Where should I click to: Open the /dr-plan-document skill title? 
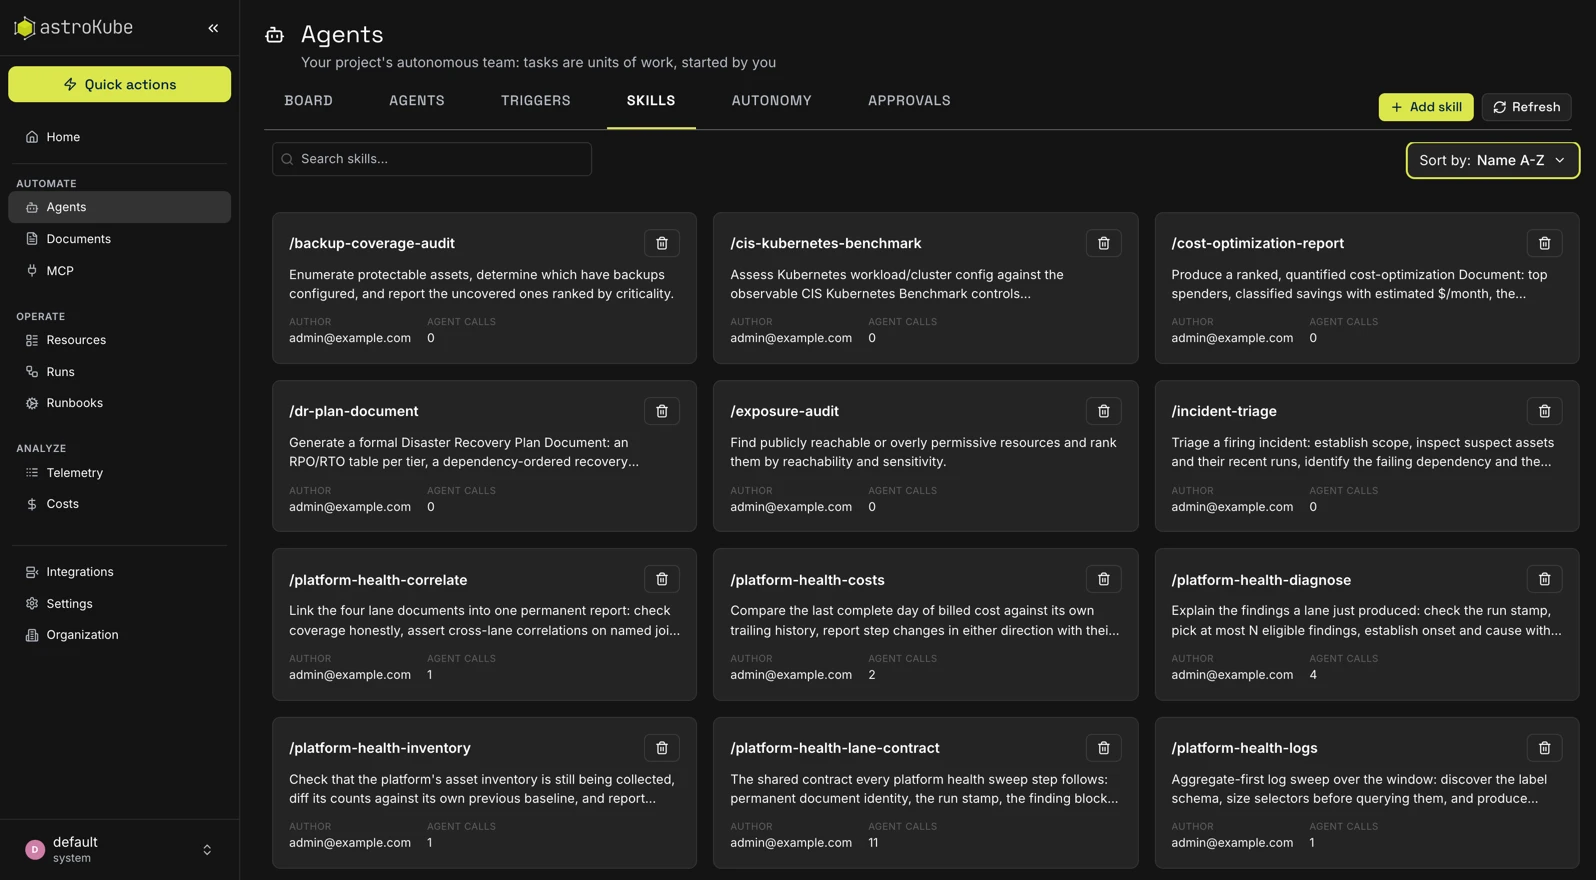353,411
